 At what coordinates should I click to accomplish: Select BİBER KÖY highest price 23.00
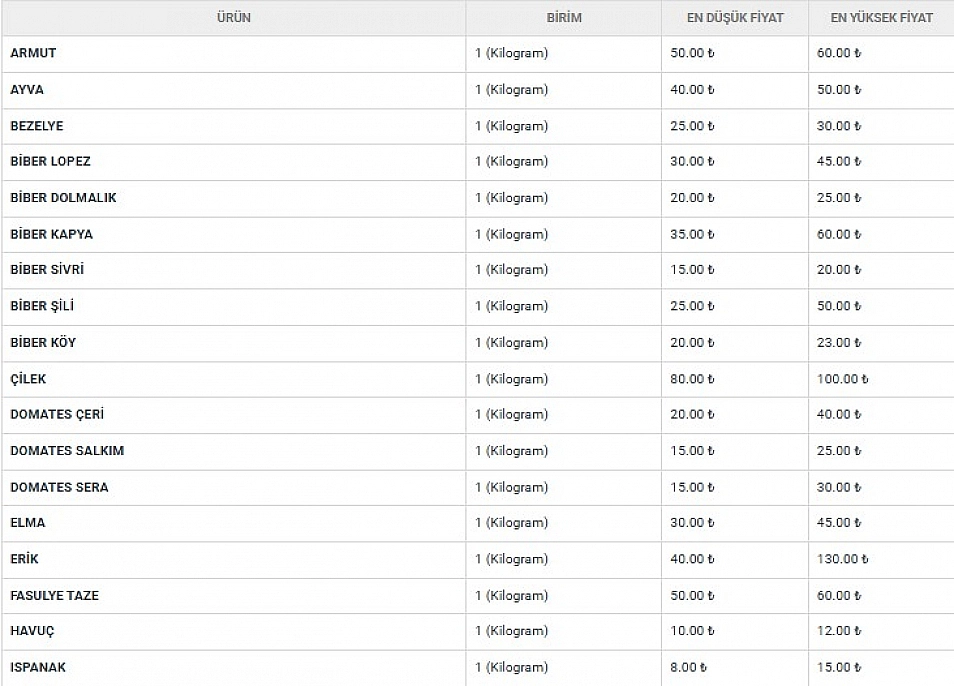click(x=838, y=343)
